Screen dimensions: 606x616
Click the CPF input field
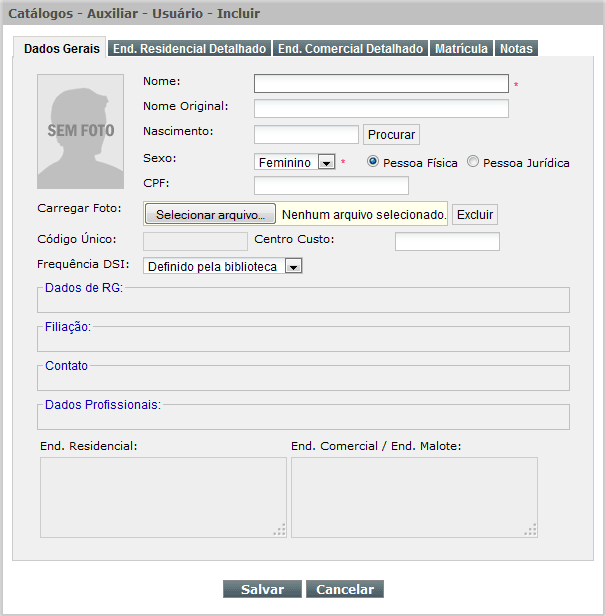point(331,186)
